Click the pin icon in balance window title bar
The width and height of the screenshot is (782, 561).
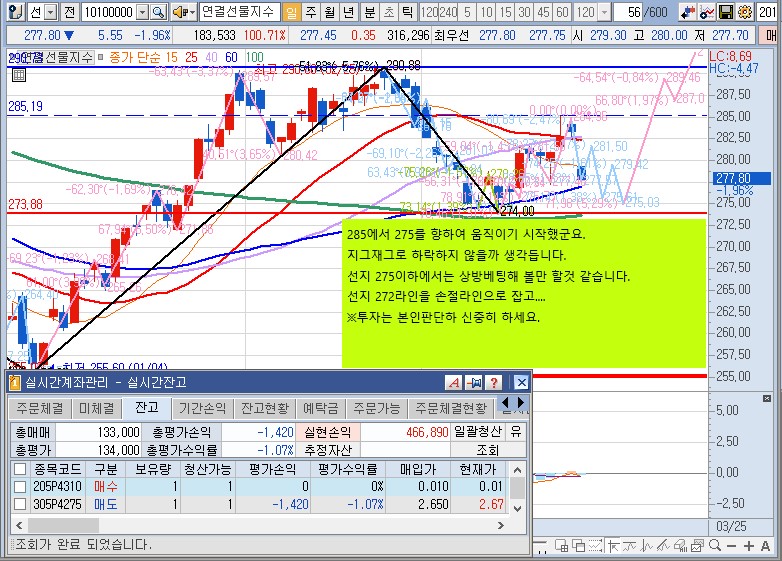pos(473,382)
